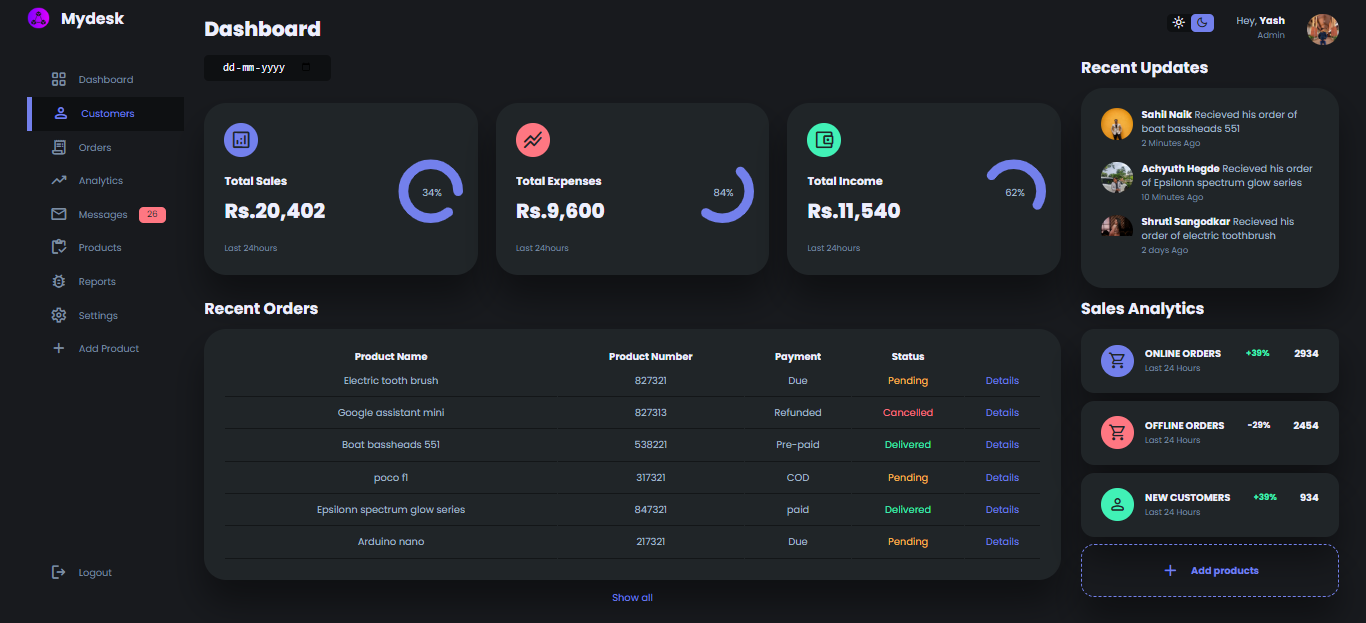Click the Cancelled status text
This screenshot has height=623, width=1366.
pos(908,412)
